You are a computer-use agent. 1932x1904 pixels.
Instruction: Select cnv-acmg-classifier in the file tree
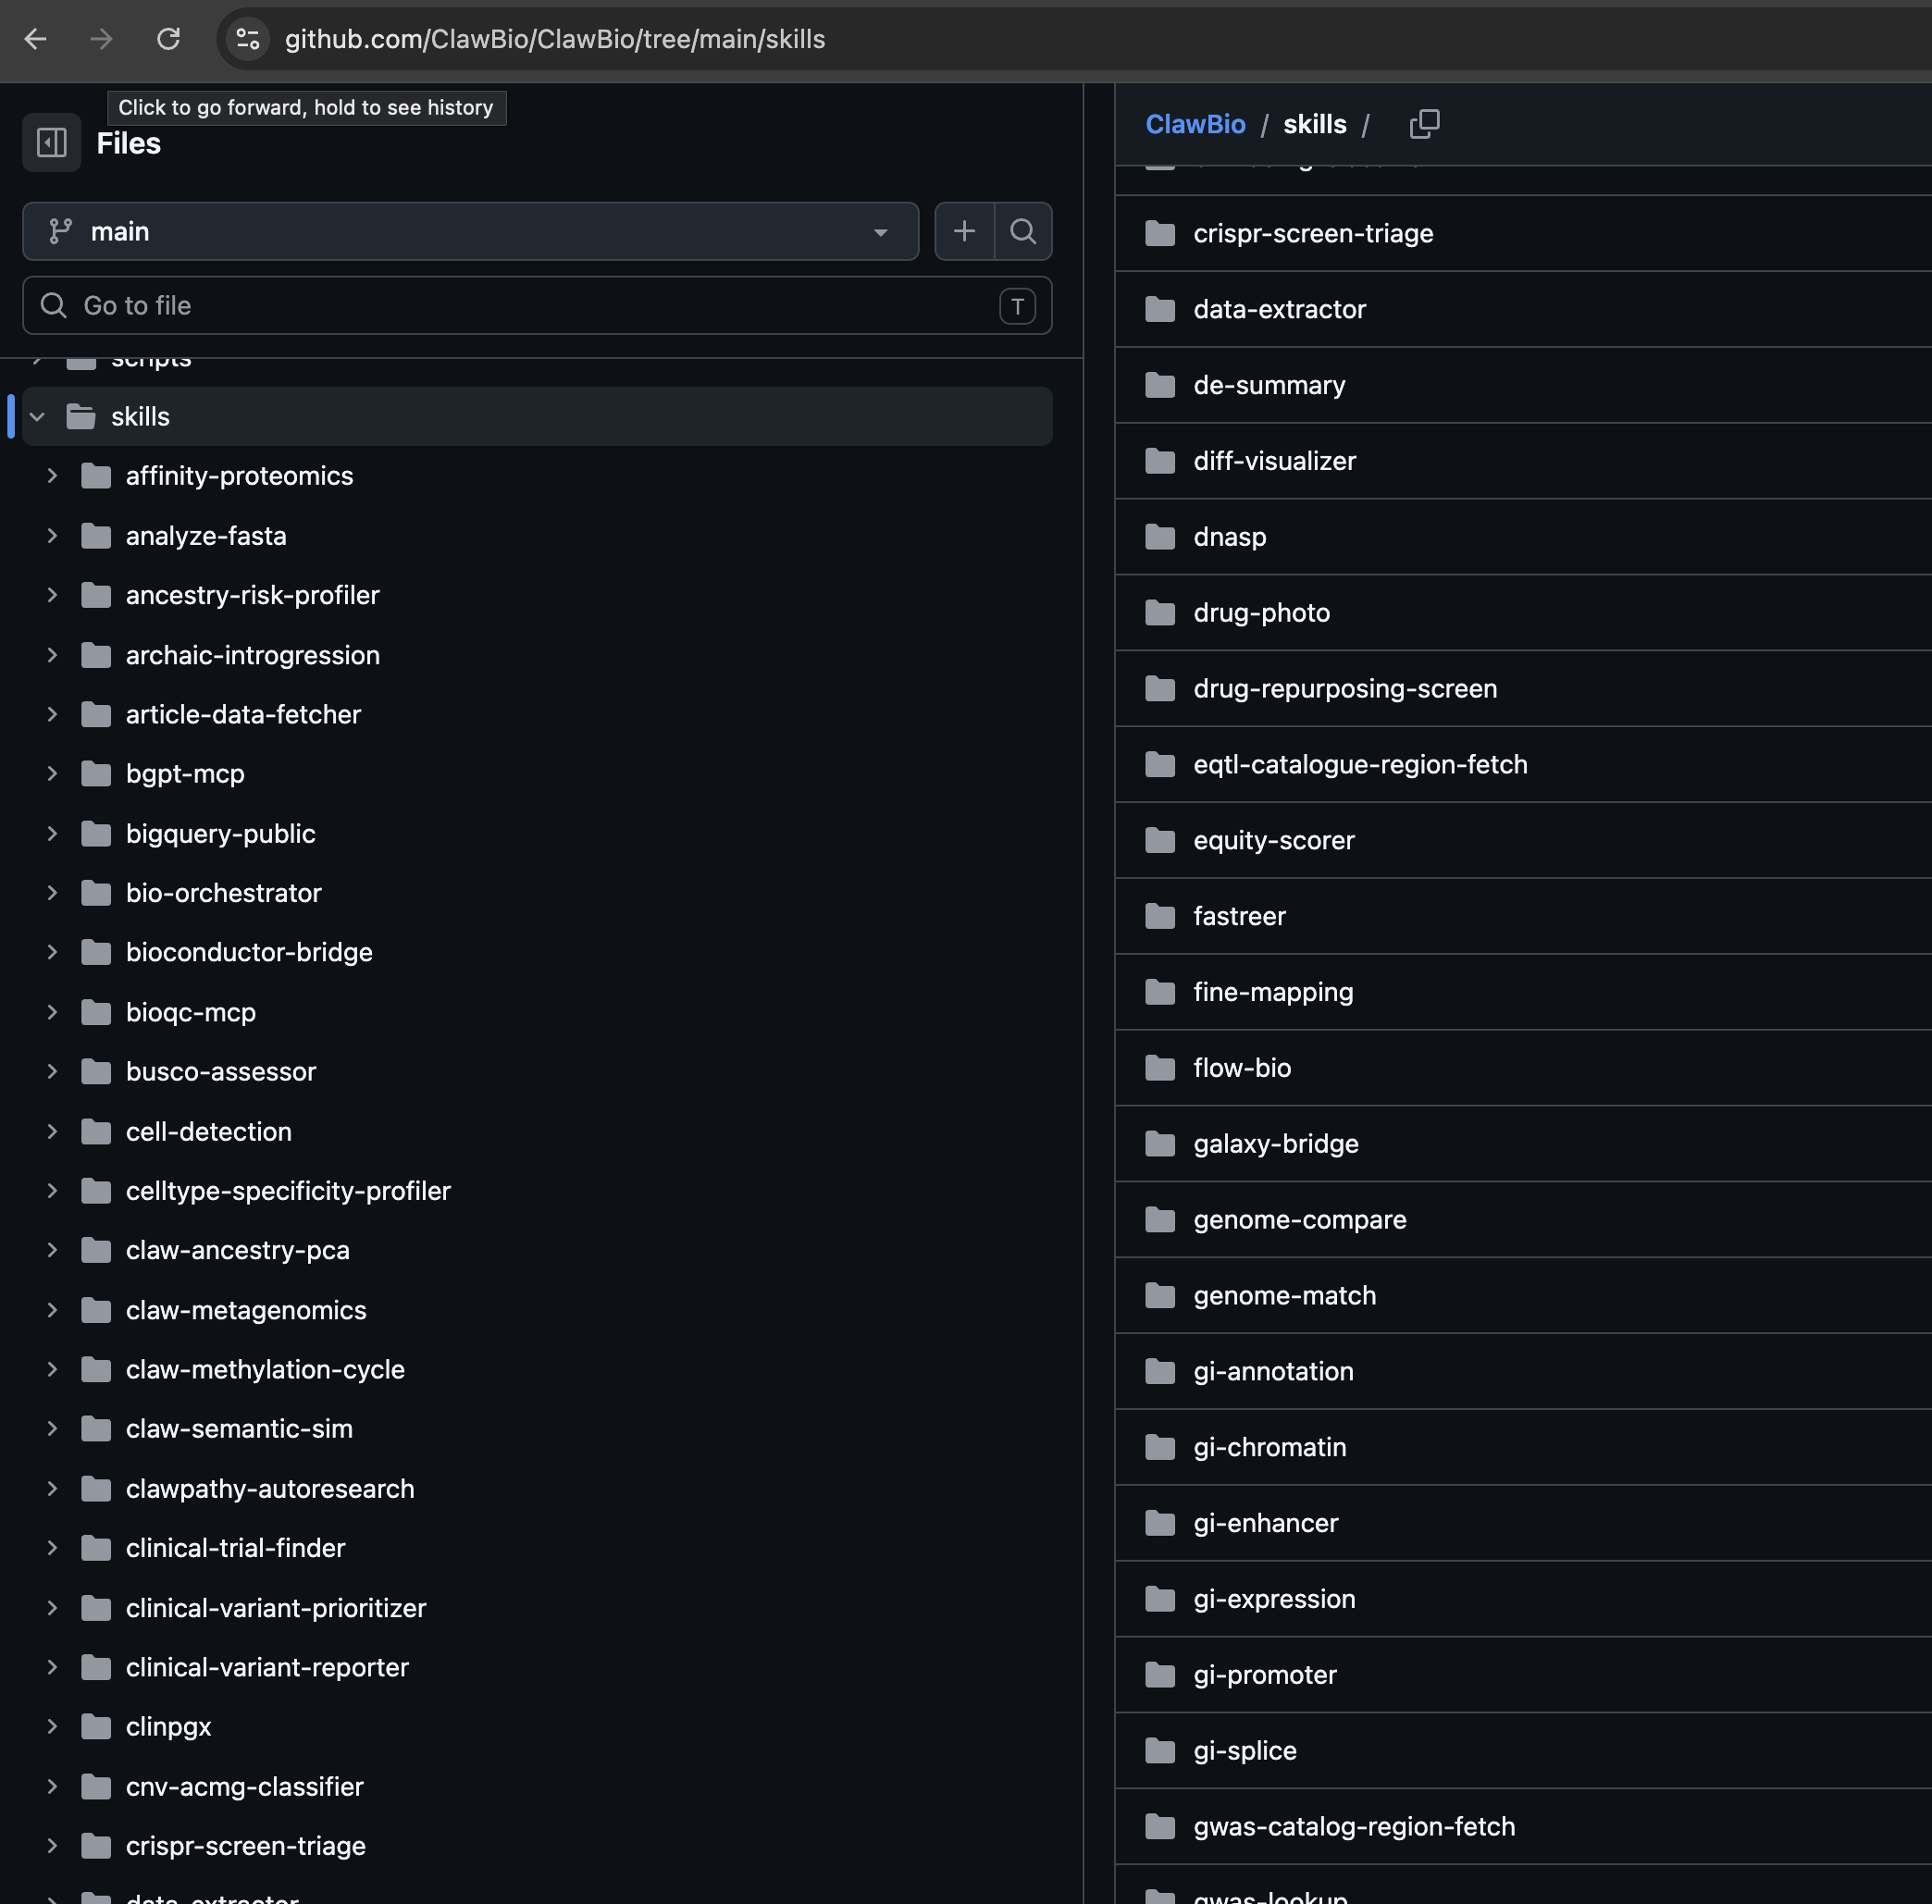coord(245,1786)
